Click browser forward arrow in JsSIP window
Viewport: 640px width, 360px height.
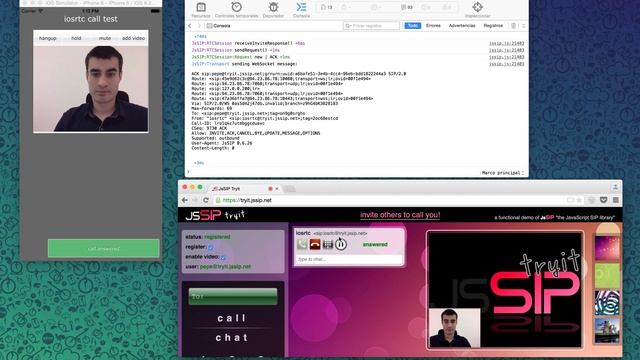click(x=195, y=200)
